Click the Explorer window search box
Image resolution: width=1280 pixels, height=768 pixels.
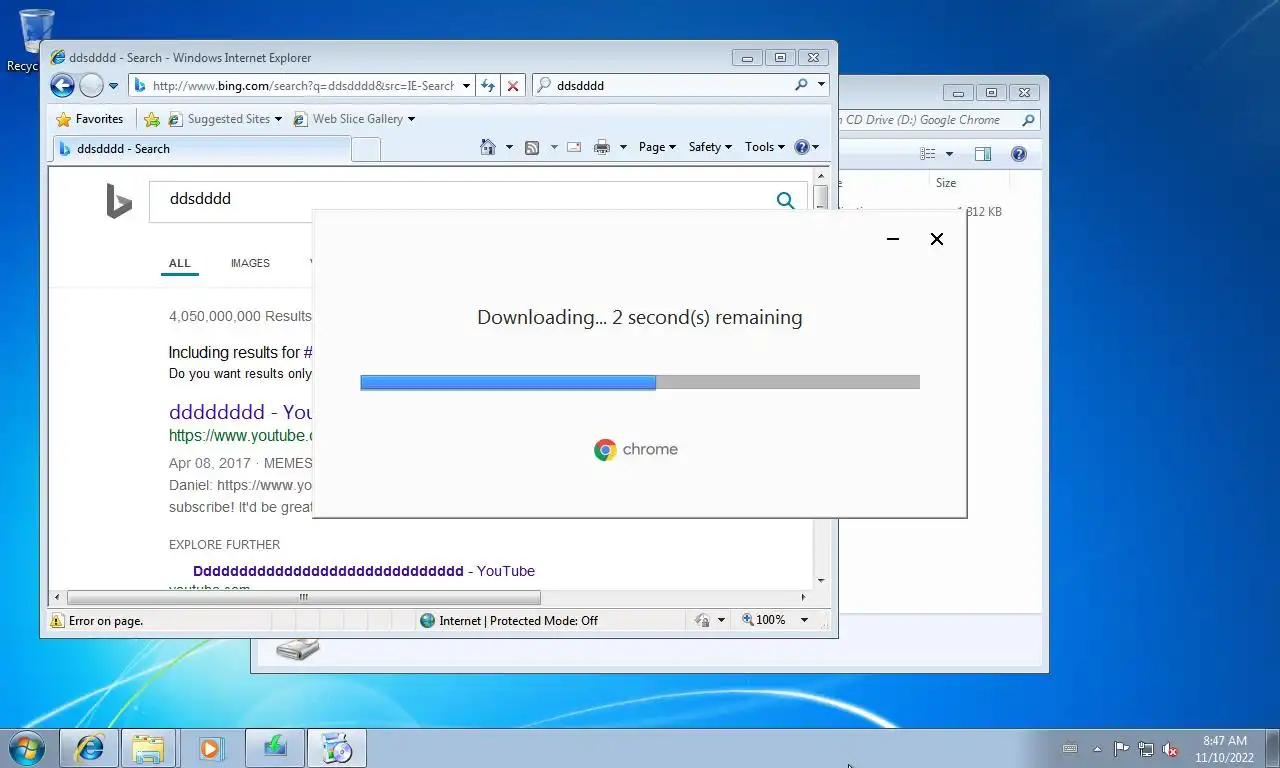[x=940, y=120]
